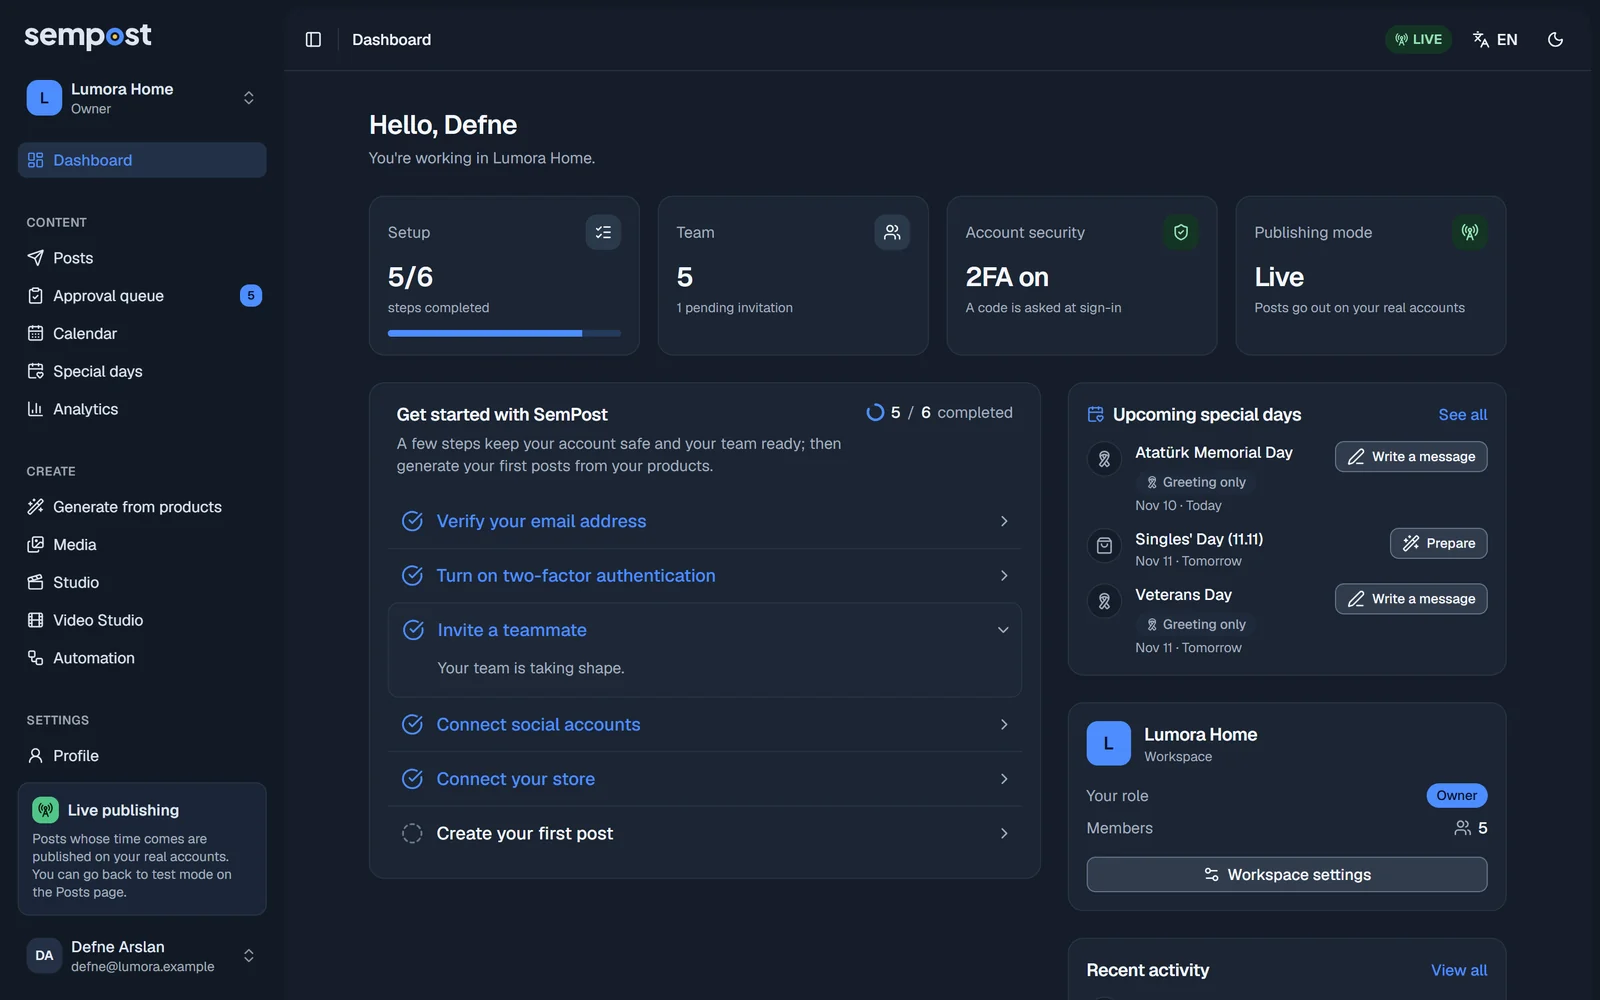
Task: Click check icon for Turn on two-factor authentication
Action: (412, 575)
